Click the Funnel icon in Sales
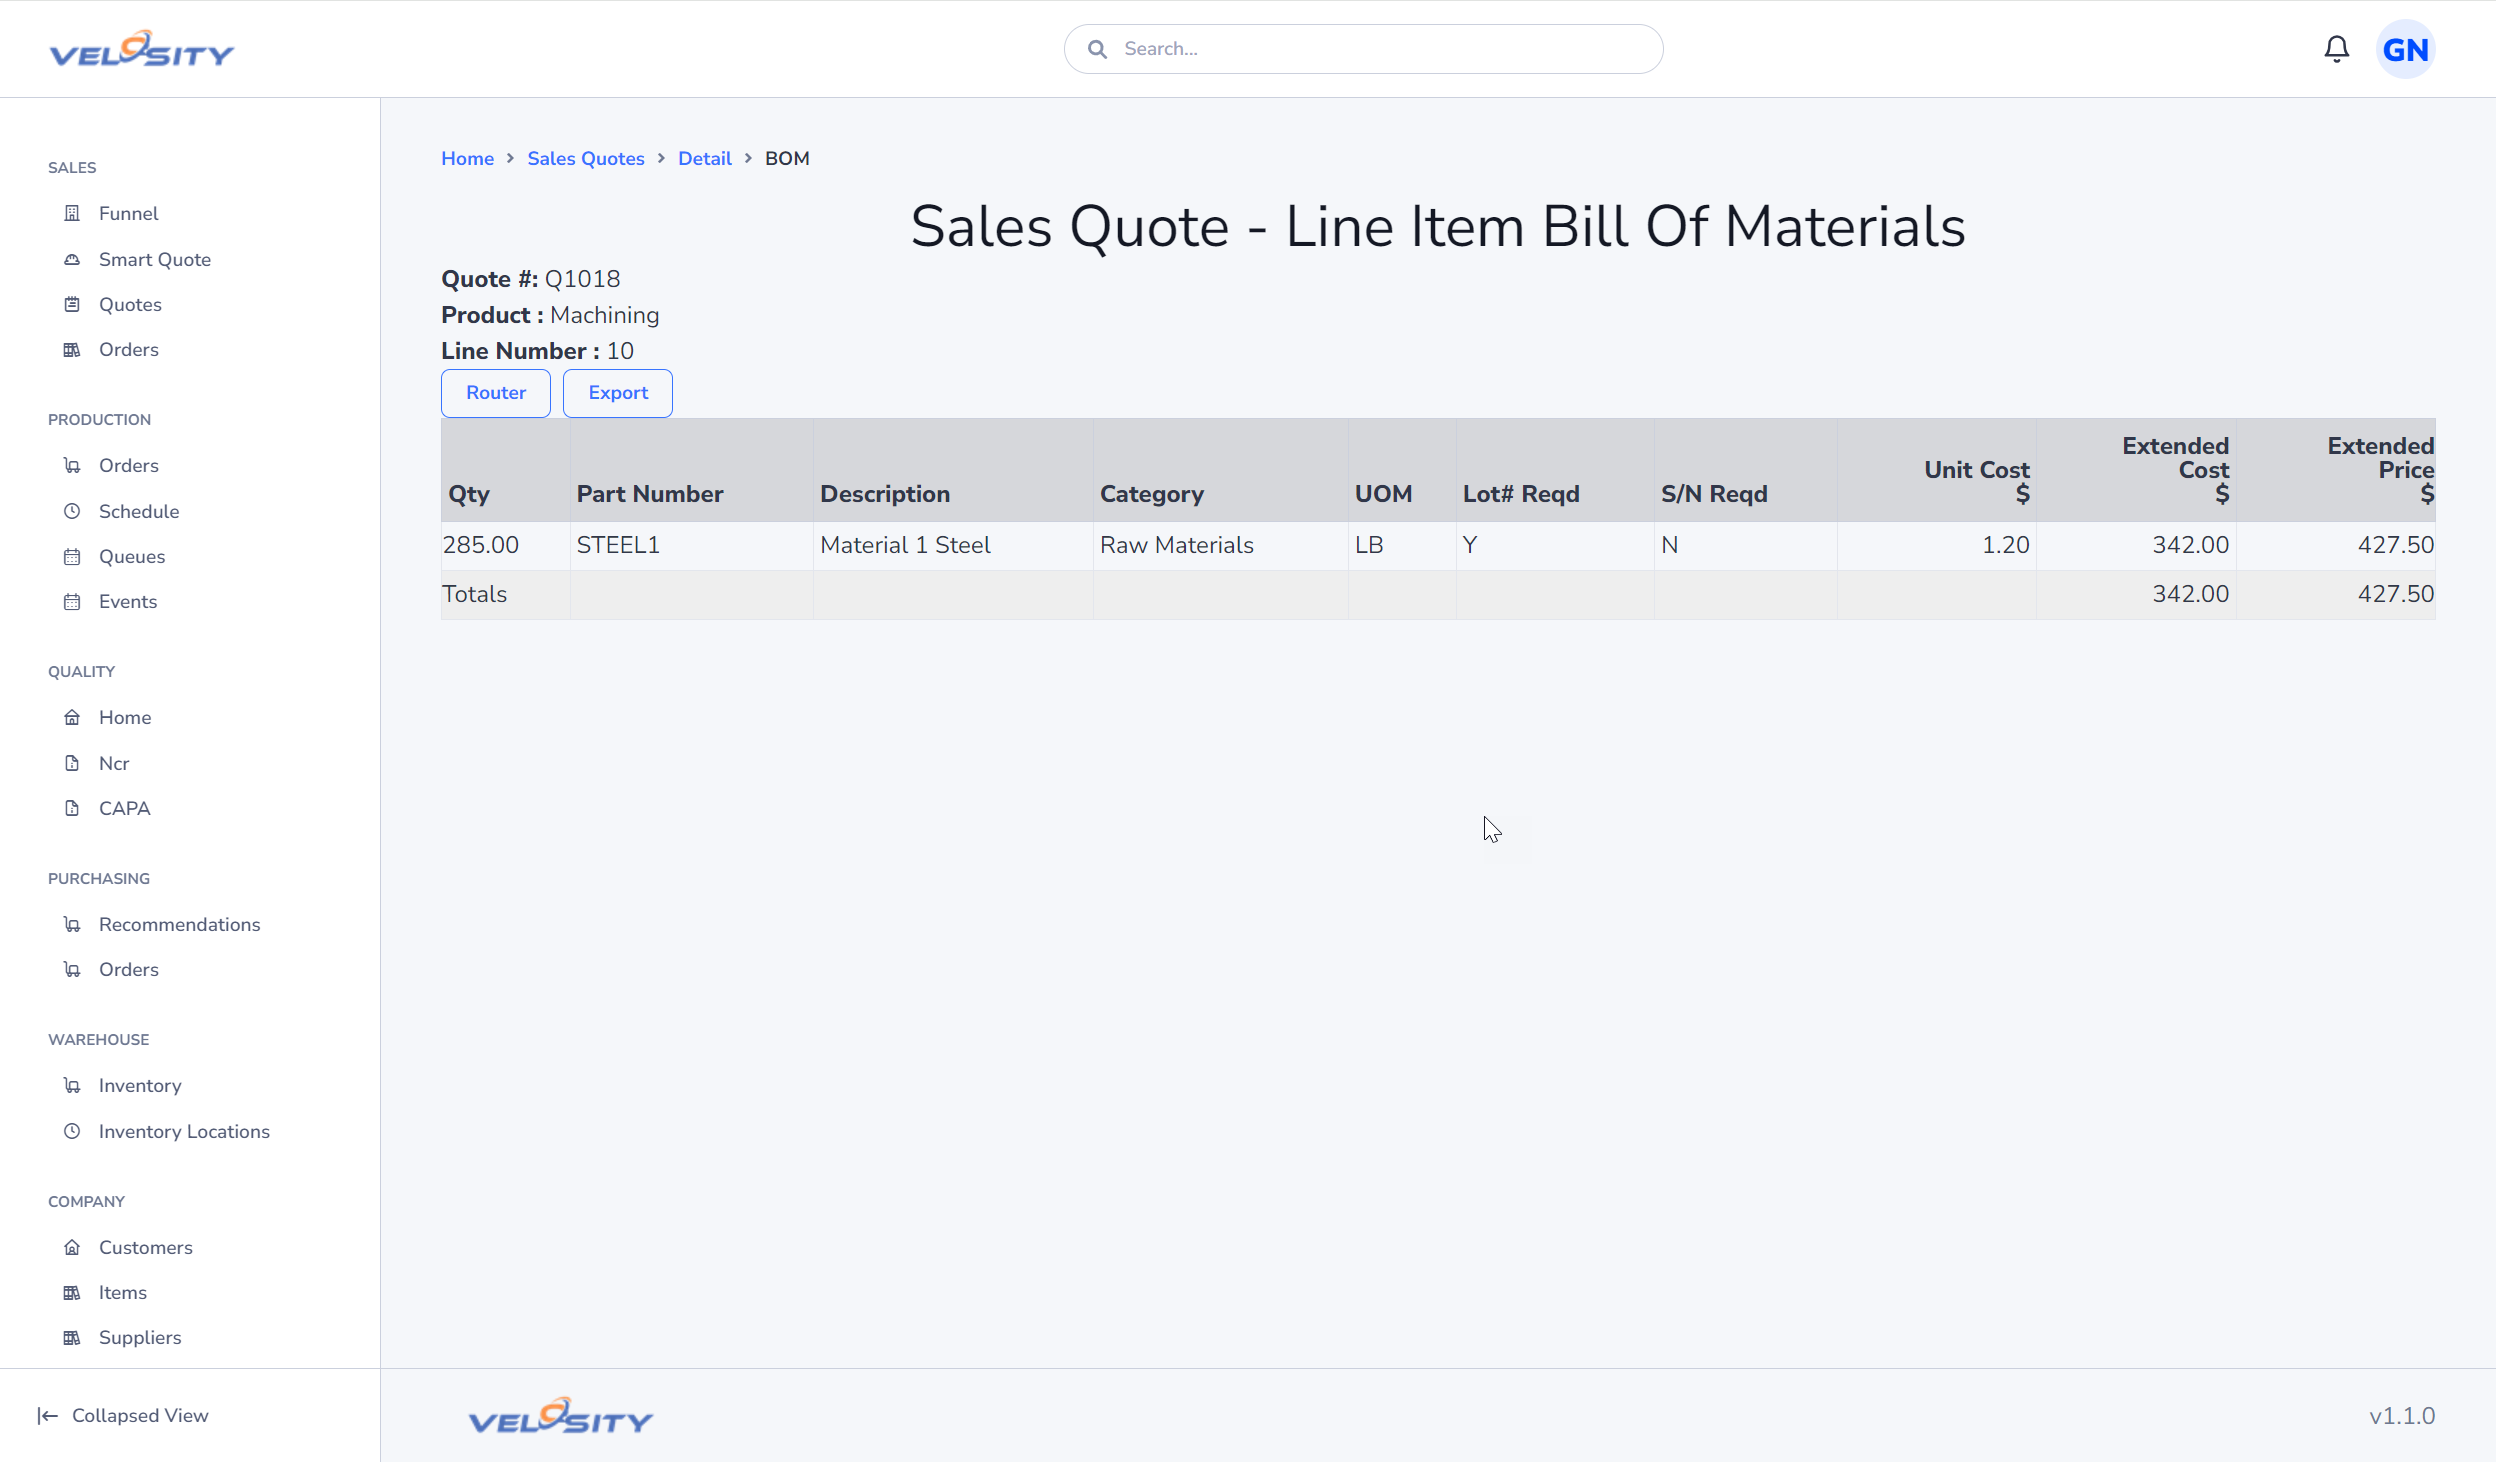The image size is (2496, 1462). 72,213
